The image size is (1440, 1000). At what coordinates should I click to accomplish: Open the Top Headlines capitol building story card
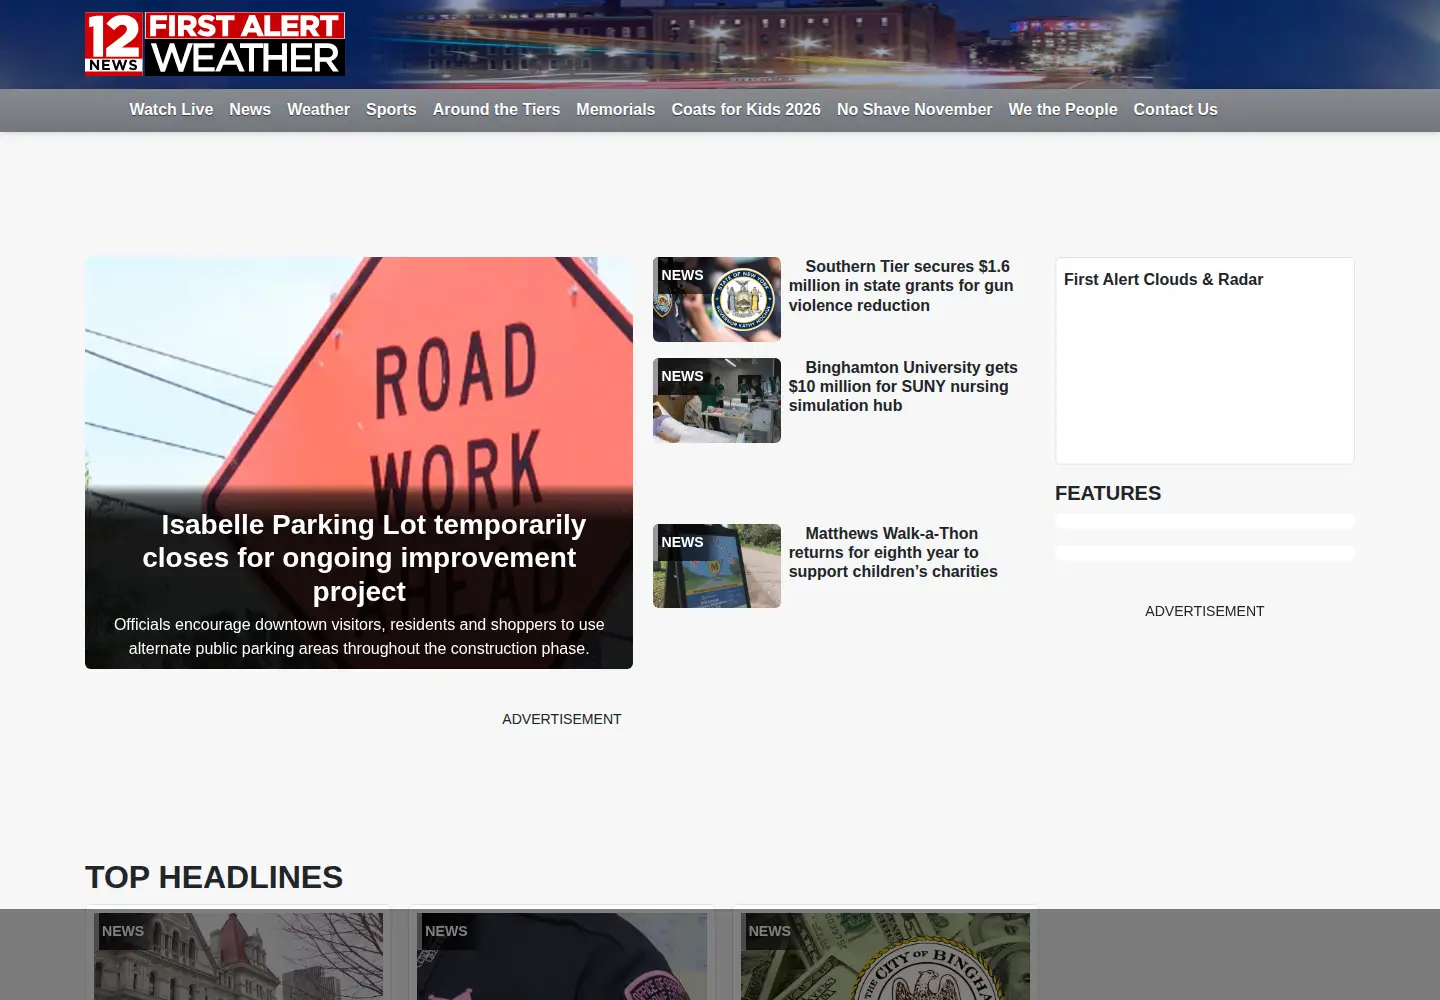click(238, 955)
